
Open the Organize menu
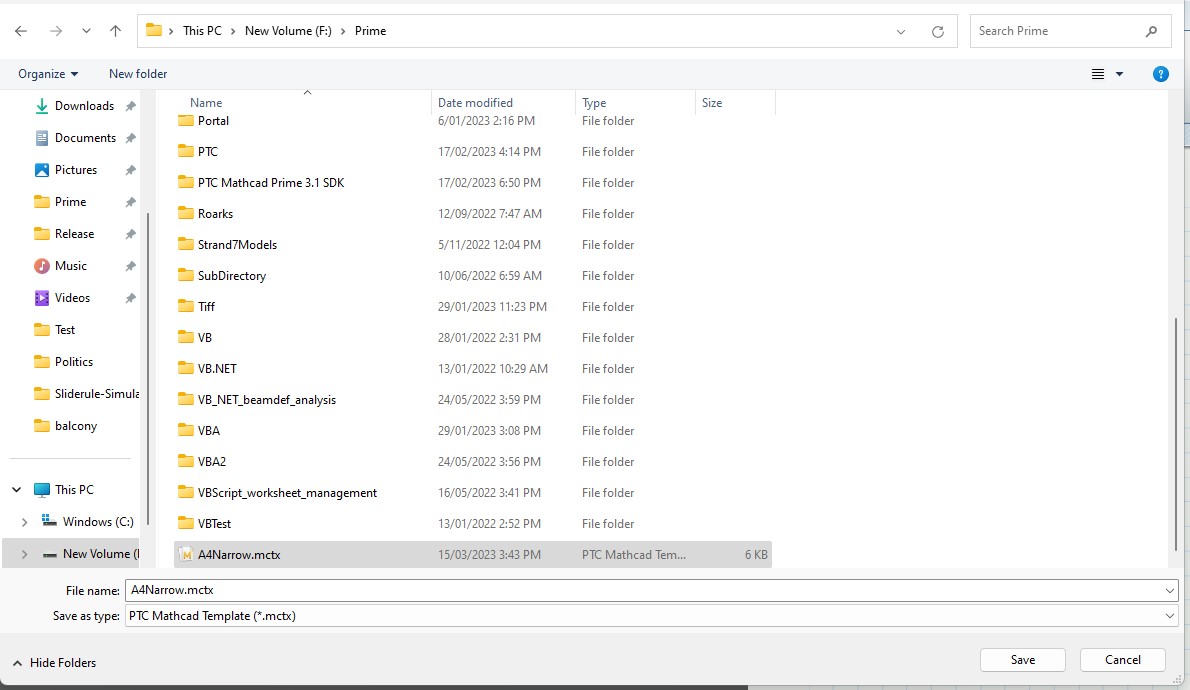[x=46, y=73]
